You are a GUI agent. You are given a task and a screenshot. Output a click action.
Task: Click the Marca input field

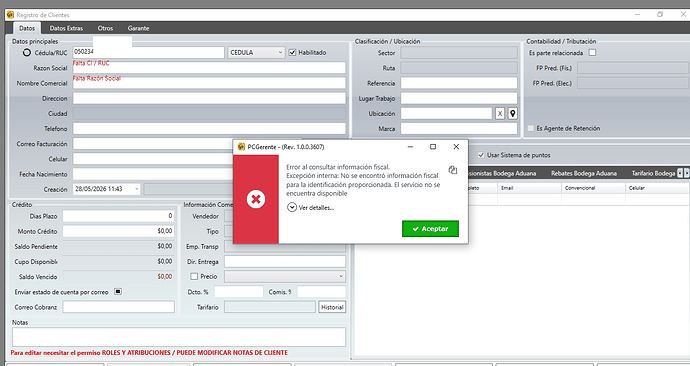[459, 128]
